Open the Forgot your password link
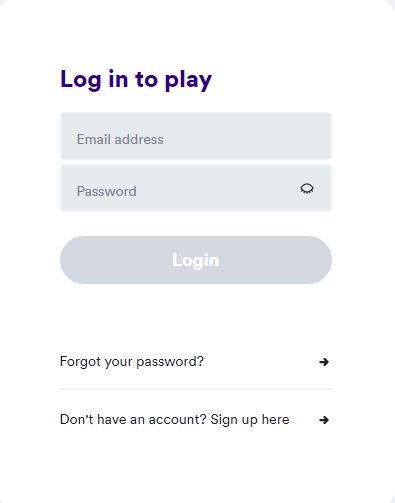395x503 pixels. pos(132,362)
